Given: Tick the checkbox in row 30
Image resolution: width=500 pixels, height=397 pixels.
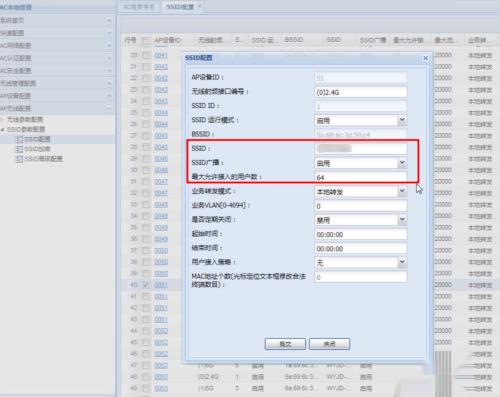Looking at the screenshot, I should pyautogui.click(x=146, y=170).
